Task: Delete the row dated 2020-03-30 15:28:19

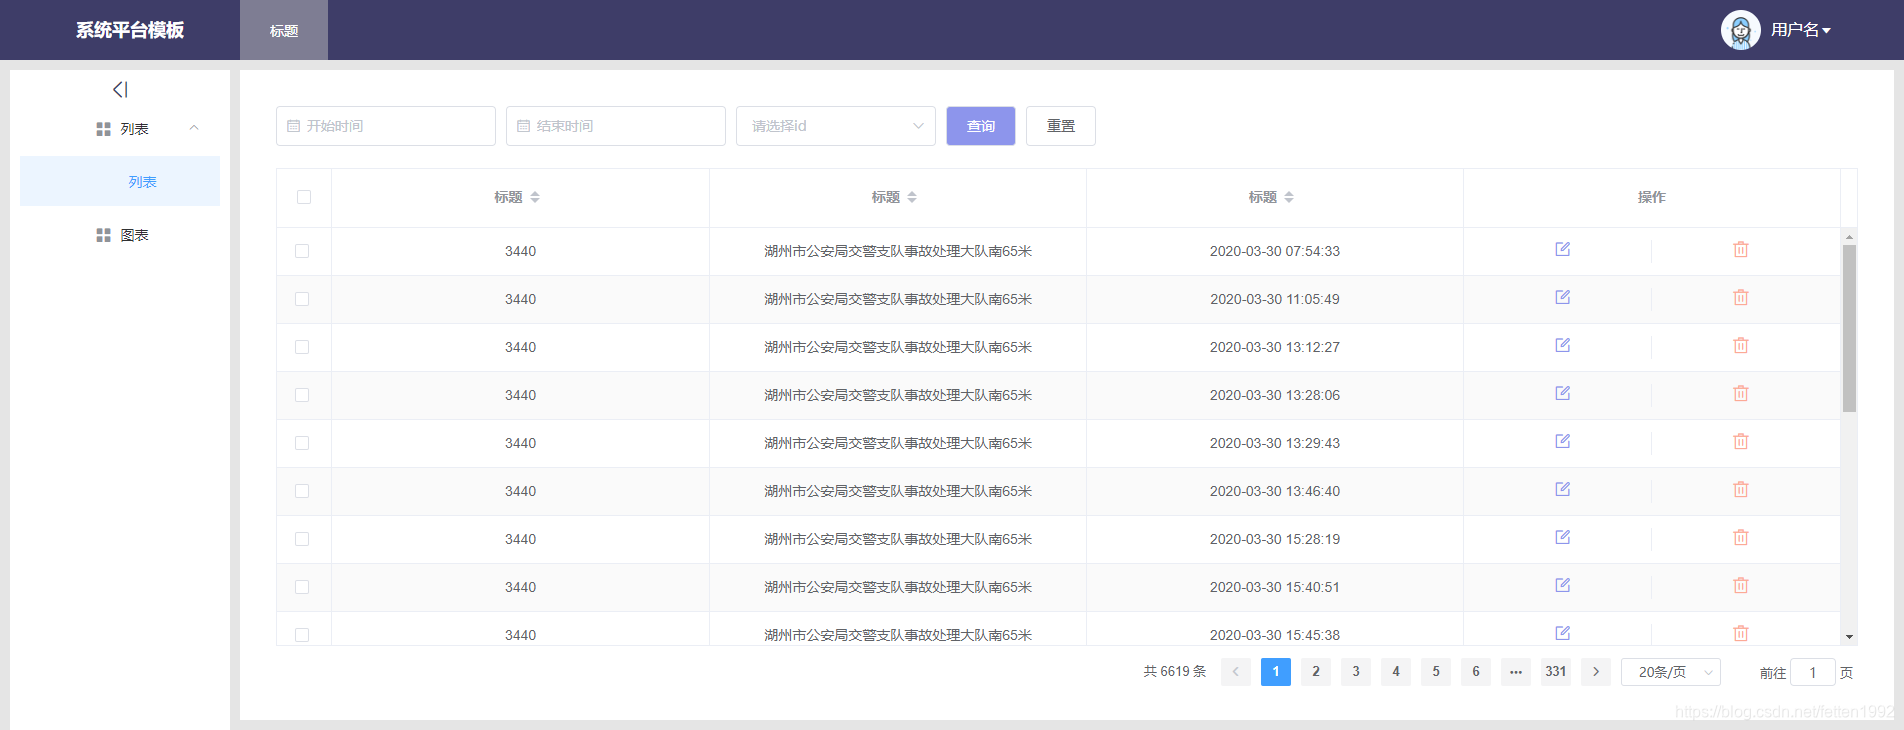Action: 1740,537
